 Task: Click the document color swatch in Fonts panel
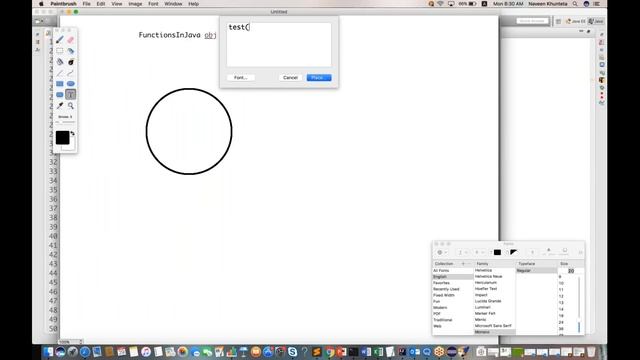coord(513,252)
